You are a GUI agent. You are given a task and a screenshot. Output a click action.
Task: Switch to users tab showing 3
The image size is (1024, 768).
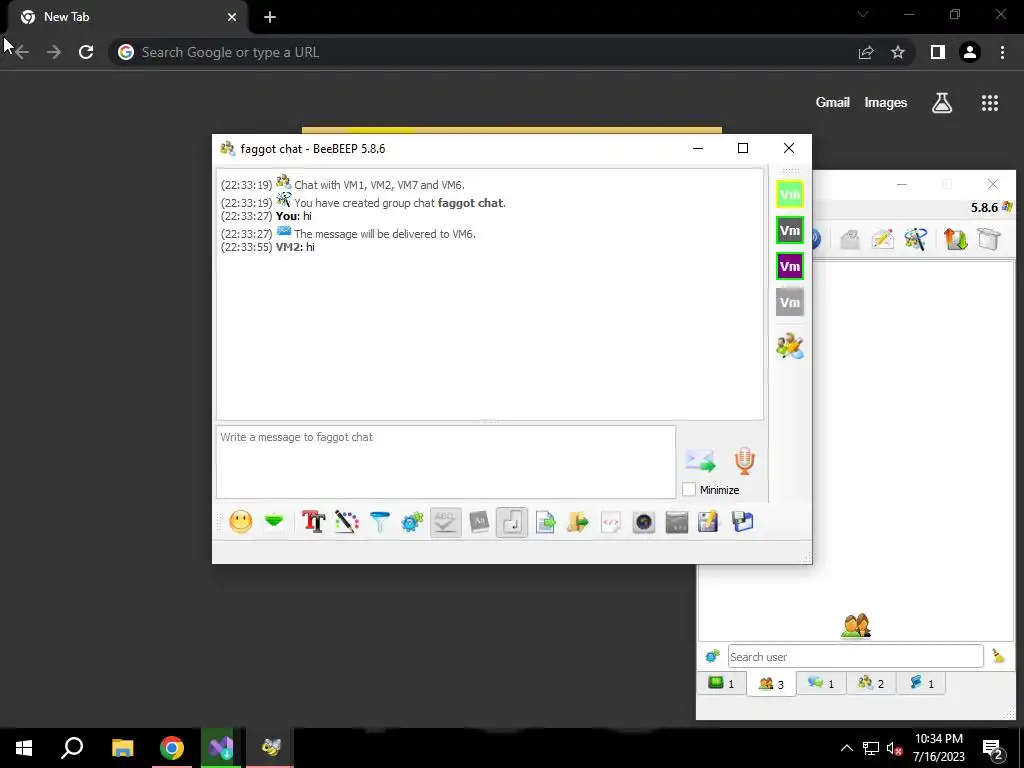click(771, 684)
